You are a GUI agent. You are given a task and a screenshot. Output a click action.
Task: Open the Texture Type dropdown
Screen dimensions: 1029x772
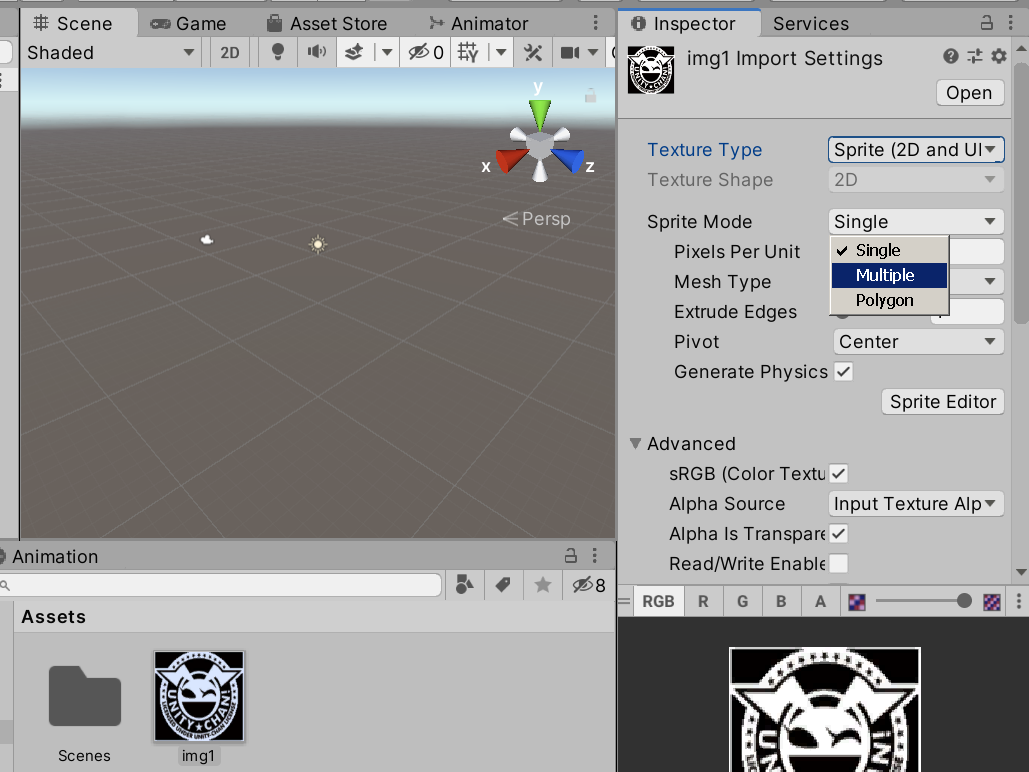click(916, 150)
